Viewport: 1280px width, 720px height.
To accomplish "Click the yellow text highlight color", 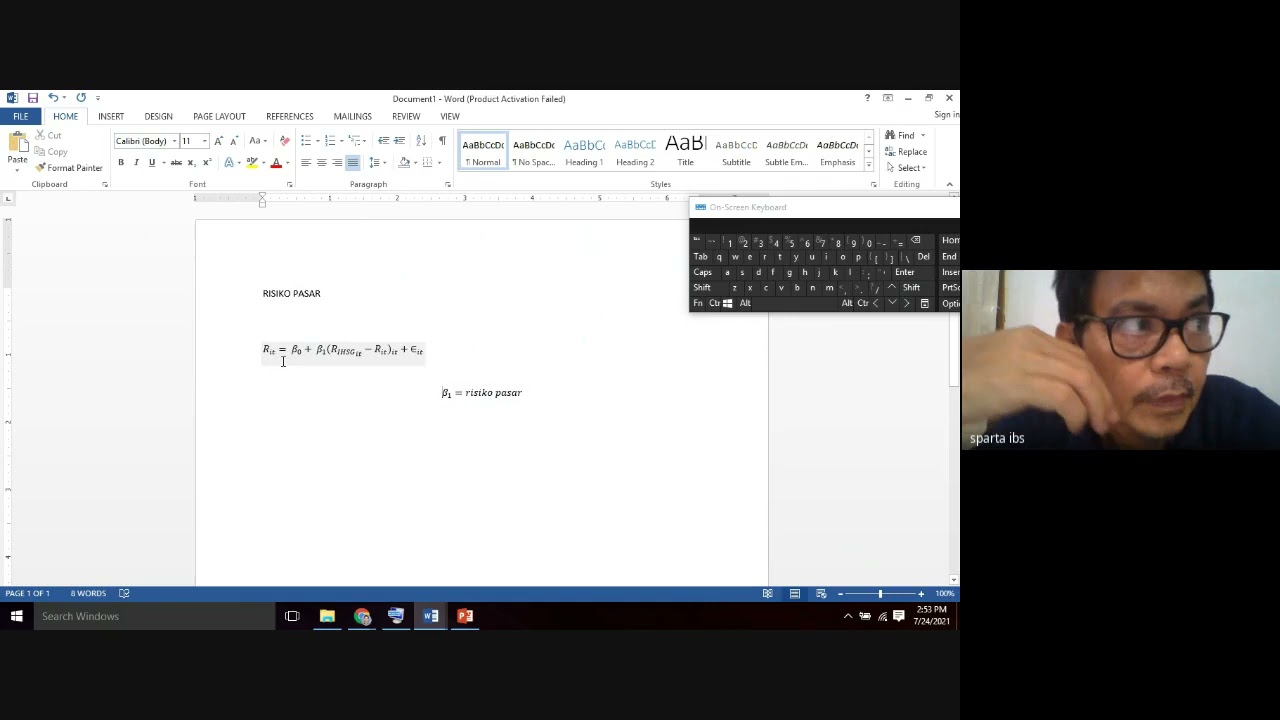I will [x=252, y=163].
